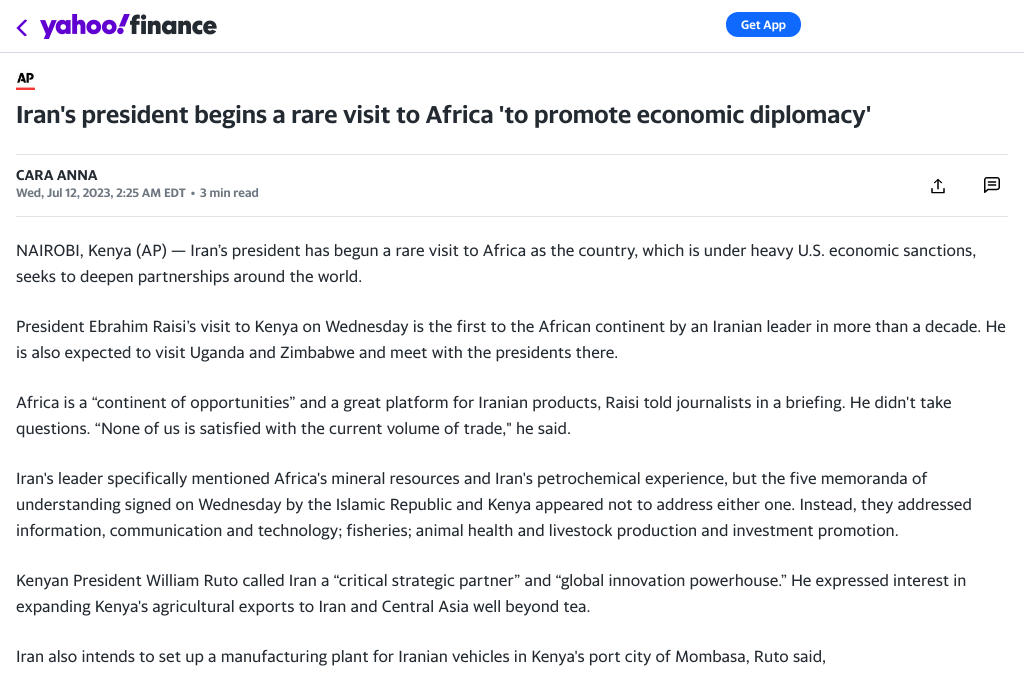The image size is (1024, 678).
Task: Click the quoted phrase "global innovation powerhouse"
Action: click(x=650, y=580)
